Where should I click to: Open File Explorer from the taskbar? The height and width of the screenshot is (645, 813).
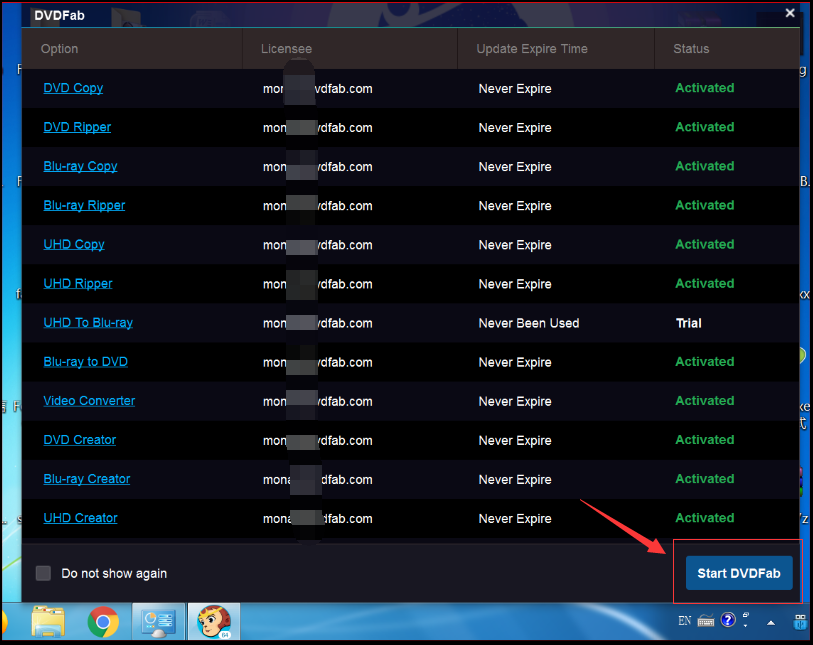(48, 621)
